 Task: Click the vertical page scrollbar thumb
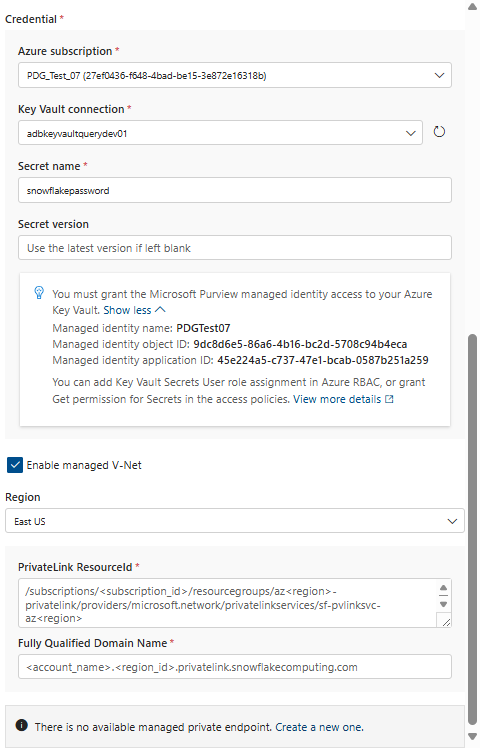pyautogui.click(x=472, y=530)
